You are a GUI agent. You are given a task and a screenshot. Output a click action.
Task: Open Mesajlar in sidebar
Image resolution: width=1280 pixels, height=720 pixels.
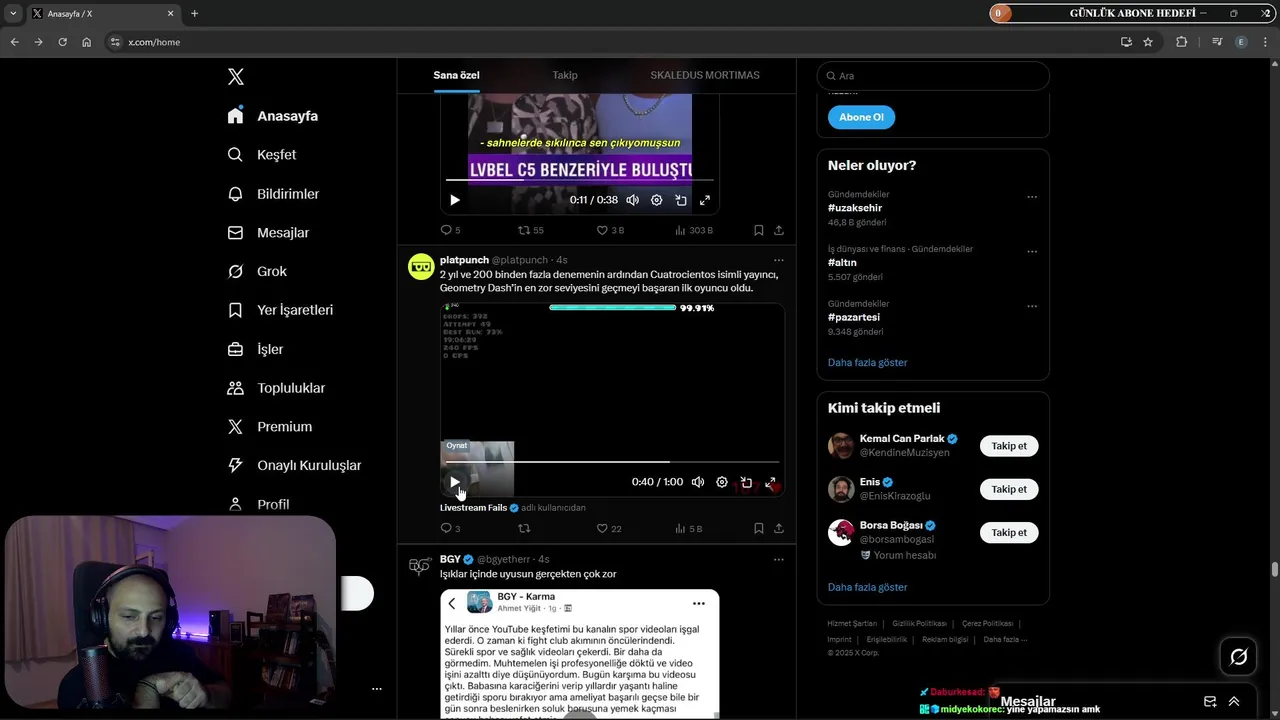point(268,233)
